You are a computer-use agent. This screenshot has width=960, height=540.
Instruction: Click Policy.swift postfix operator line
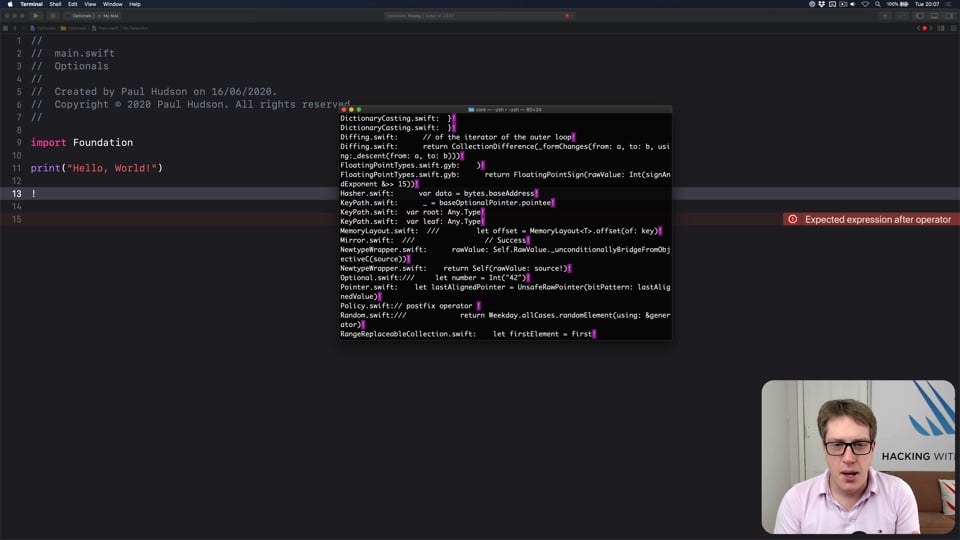(x=410, y=306)
